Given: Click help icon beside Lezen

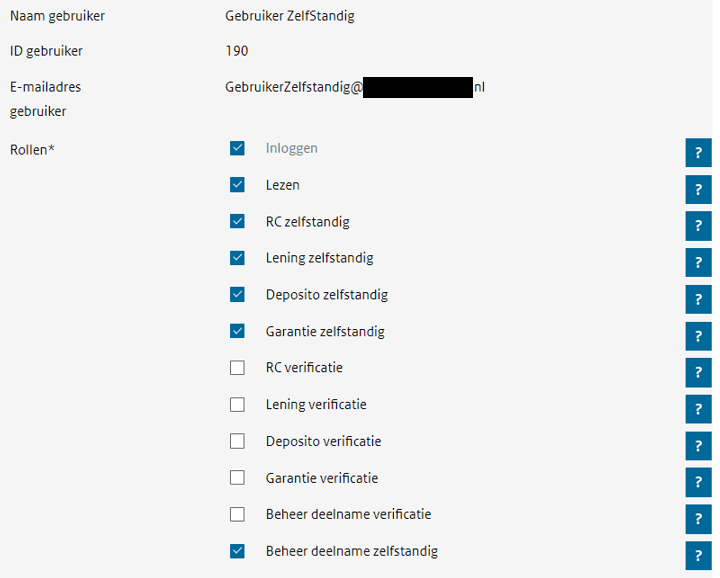Looking at the screenshot, I should [x=698, y=189].
